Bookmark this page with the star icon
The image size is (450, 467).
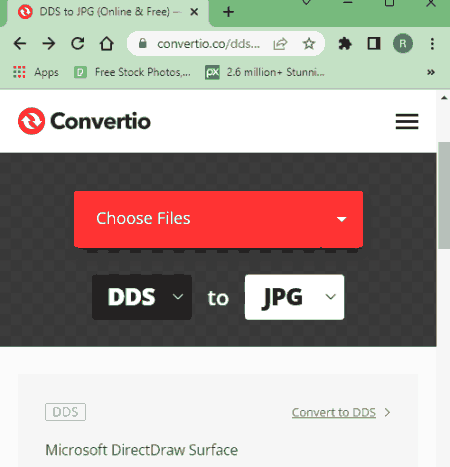tap(309, 44)
